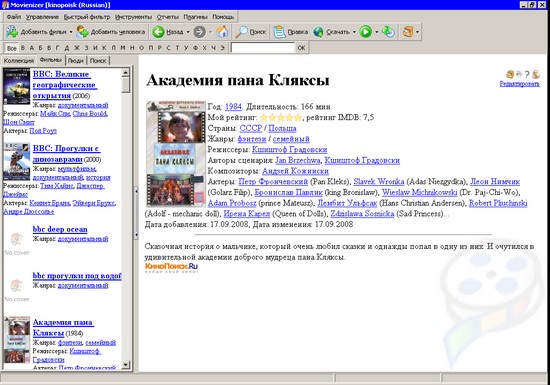Click the gold disc icon above Редактировать
The image size is (550, 385).
pyautogui.click(x=510, y=74)
